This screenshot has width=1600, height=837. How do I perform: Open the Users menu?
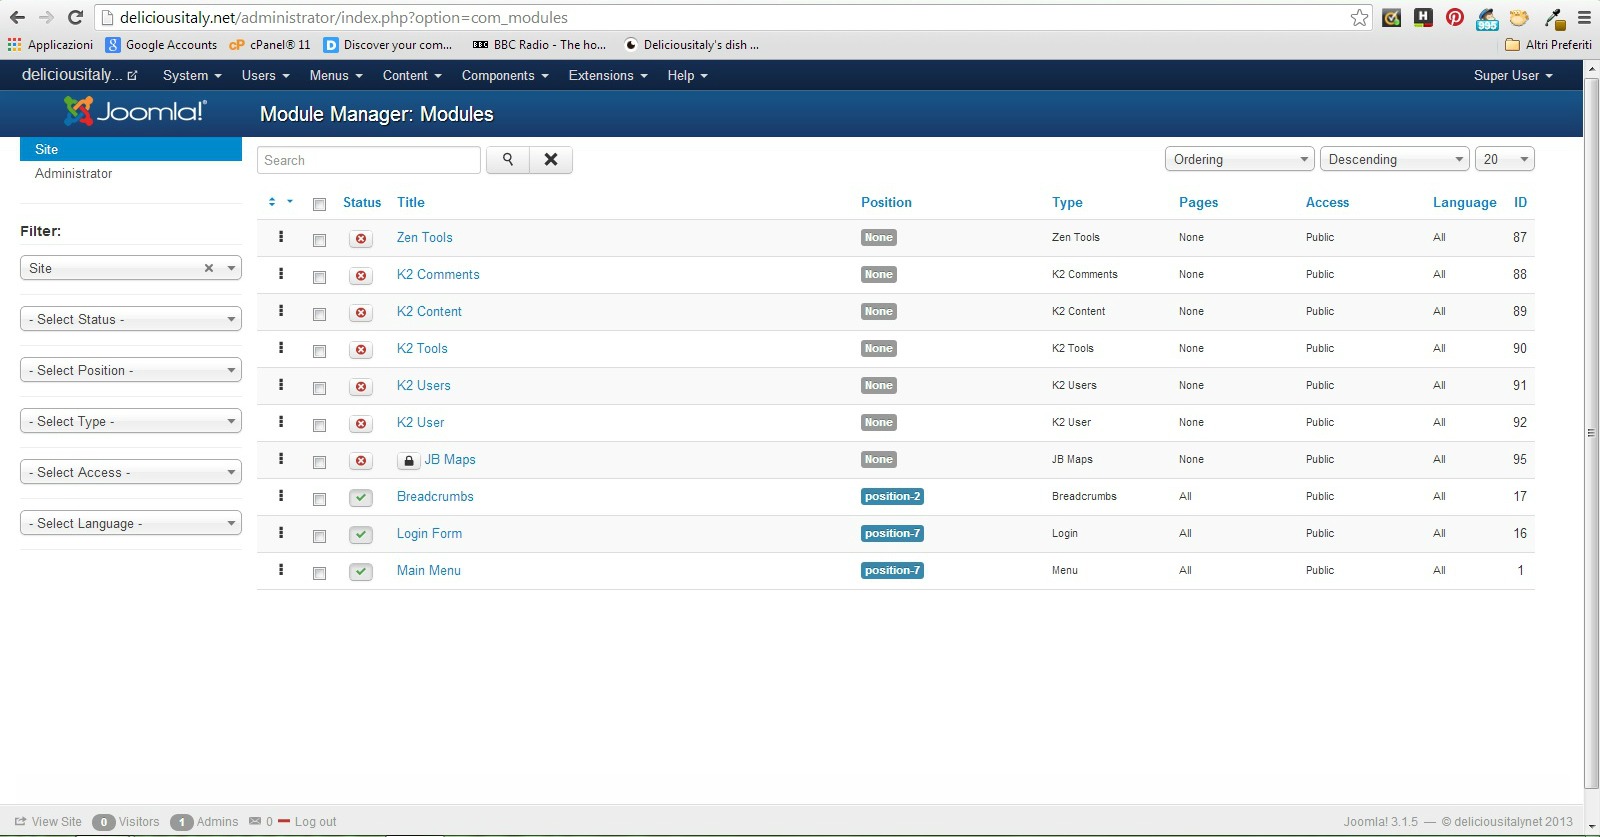pyautogui.click(x=265, y=75)
